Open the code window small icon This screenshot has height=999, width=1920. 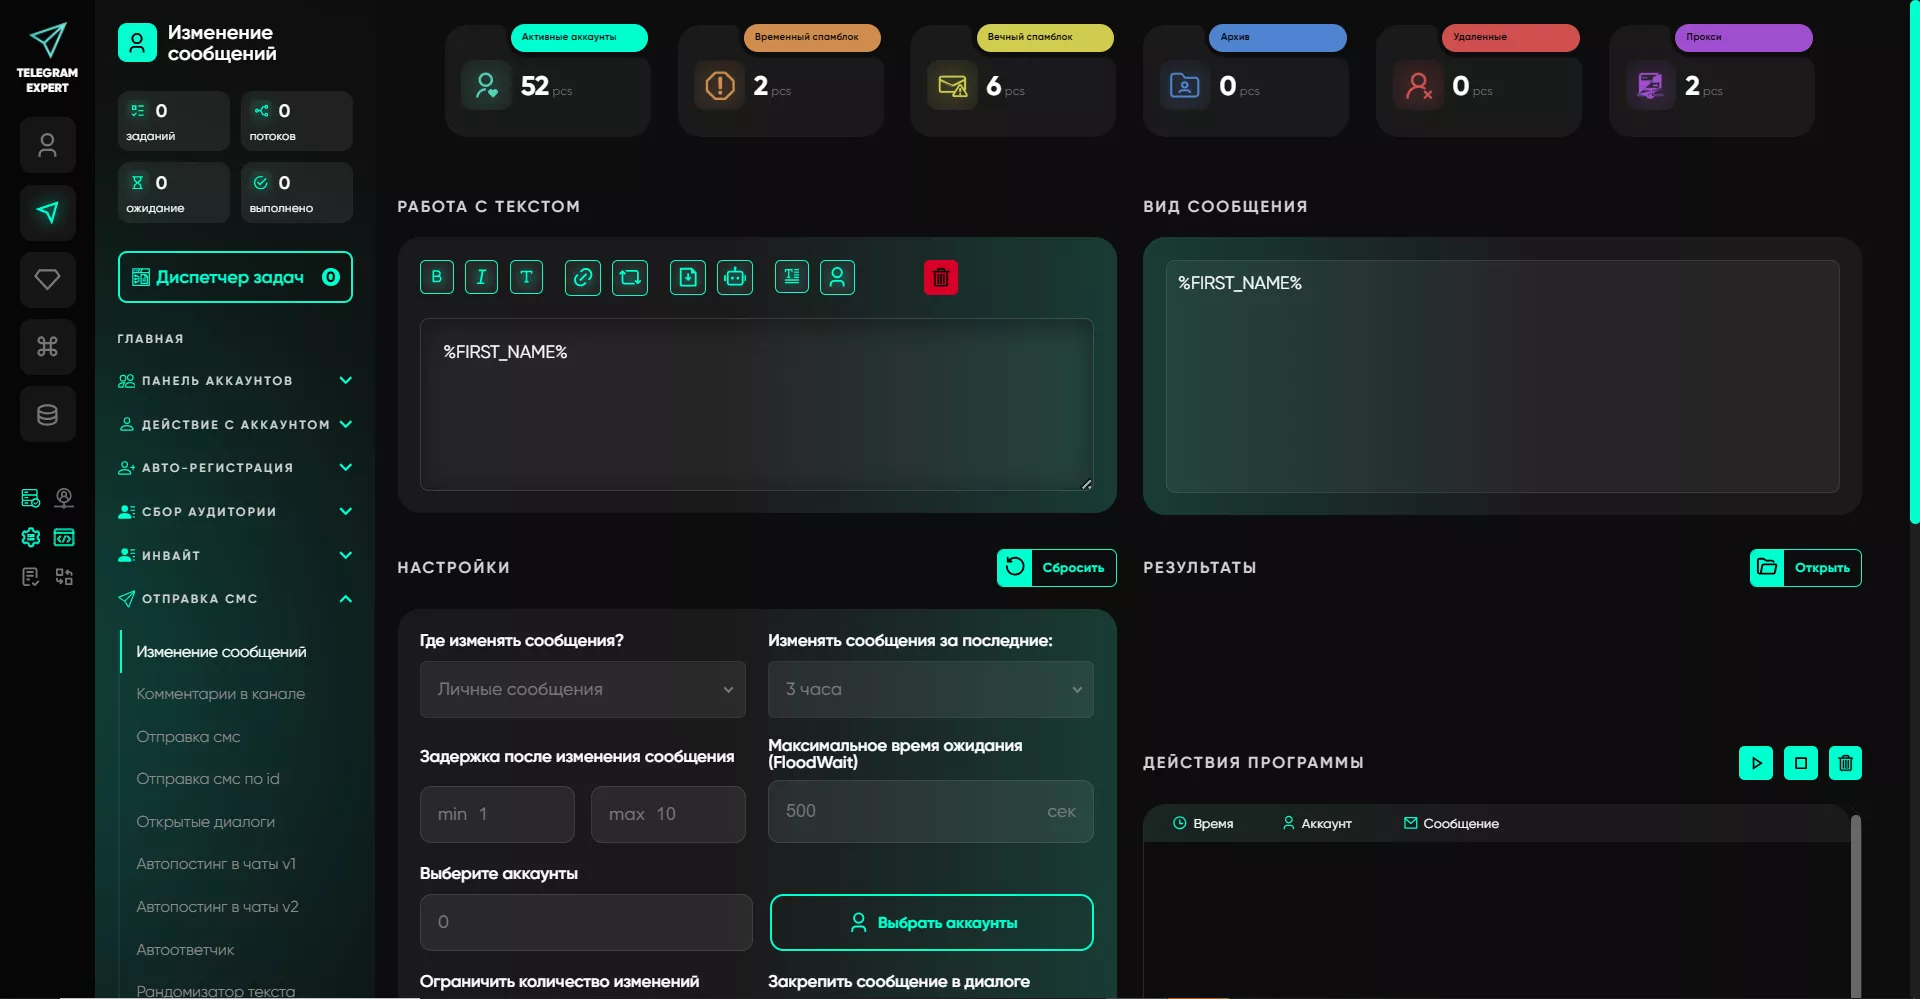tap(64, 537)
